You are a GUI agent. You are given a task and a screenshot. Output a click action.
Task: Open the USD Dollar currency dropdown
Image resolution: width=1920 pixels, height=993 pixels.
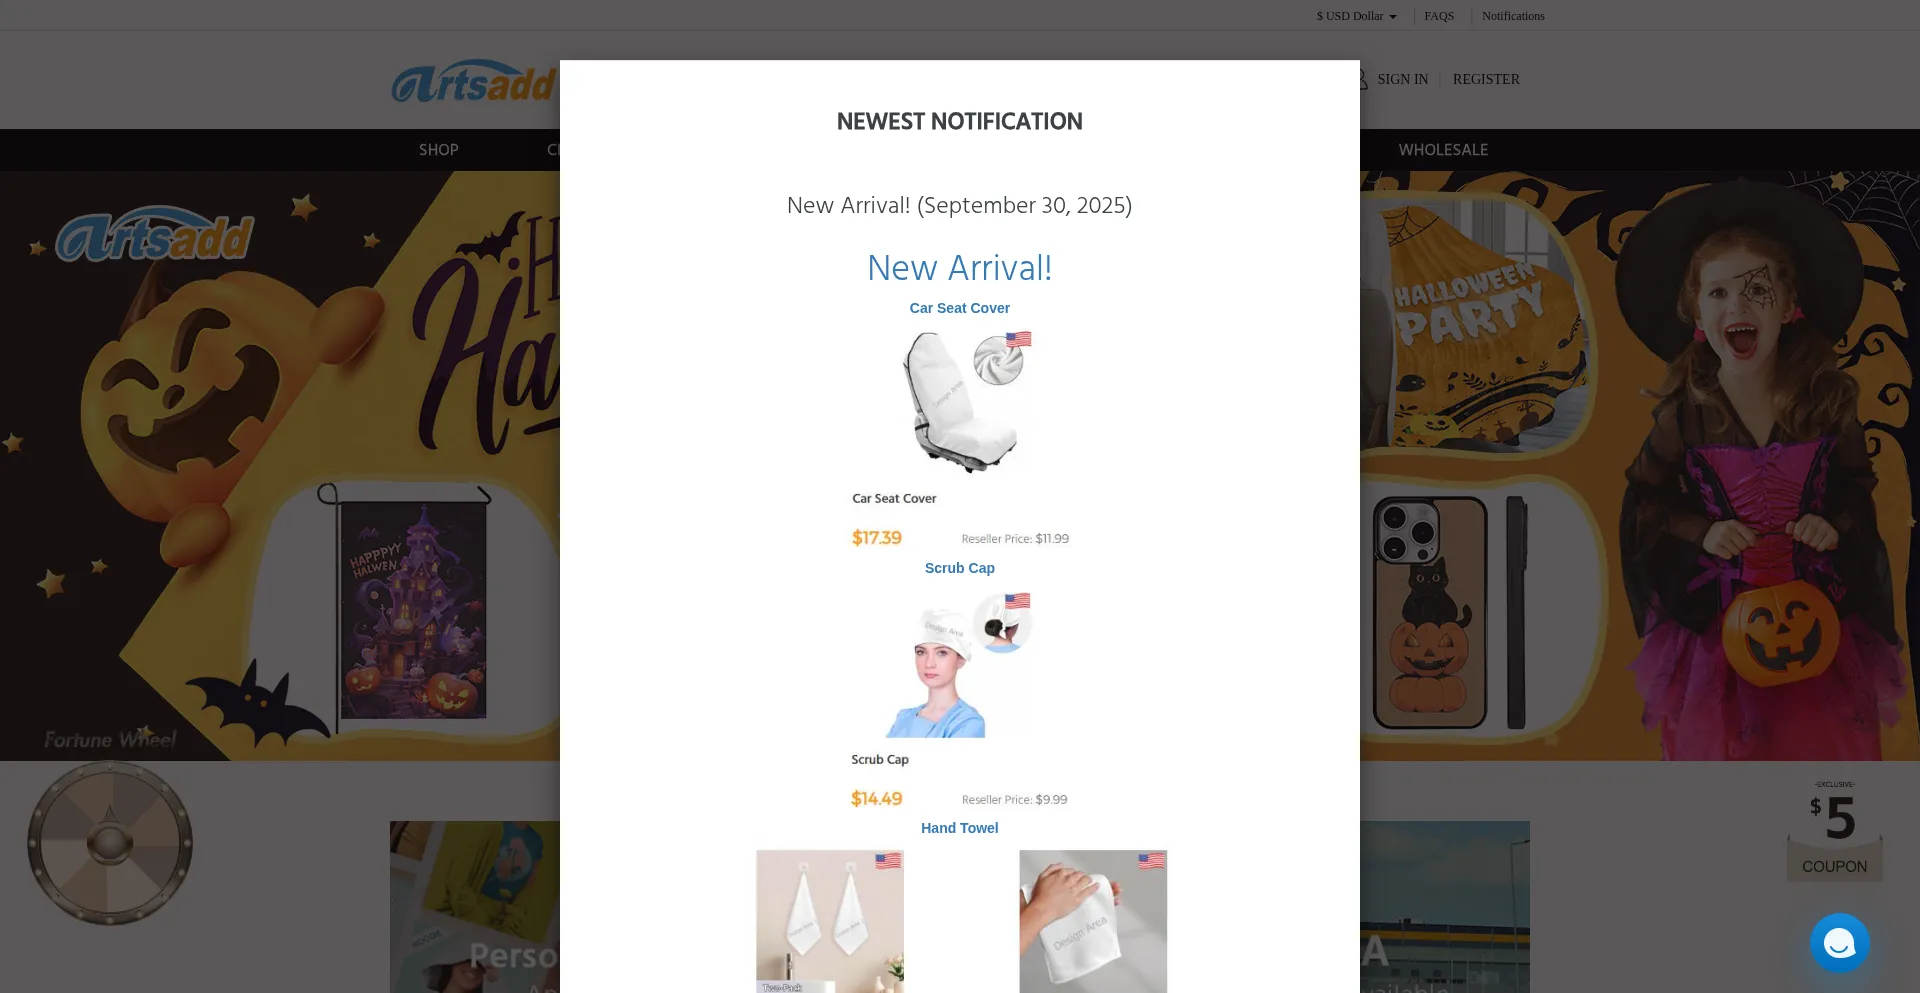point(1356,16)
